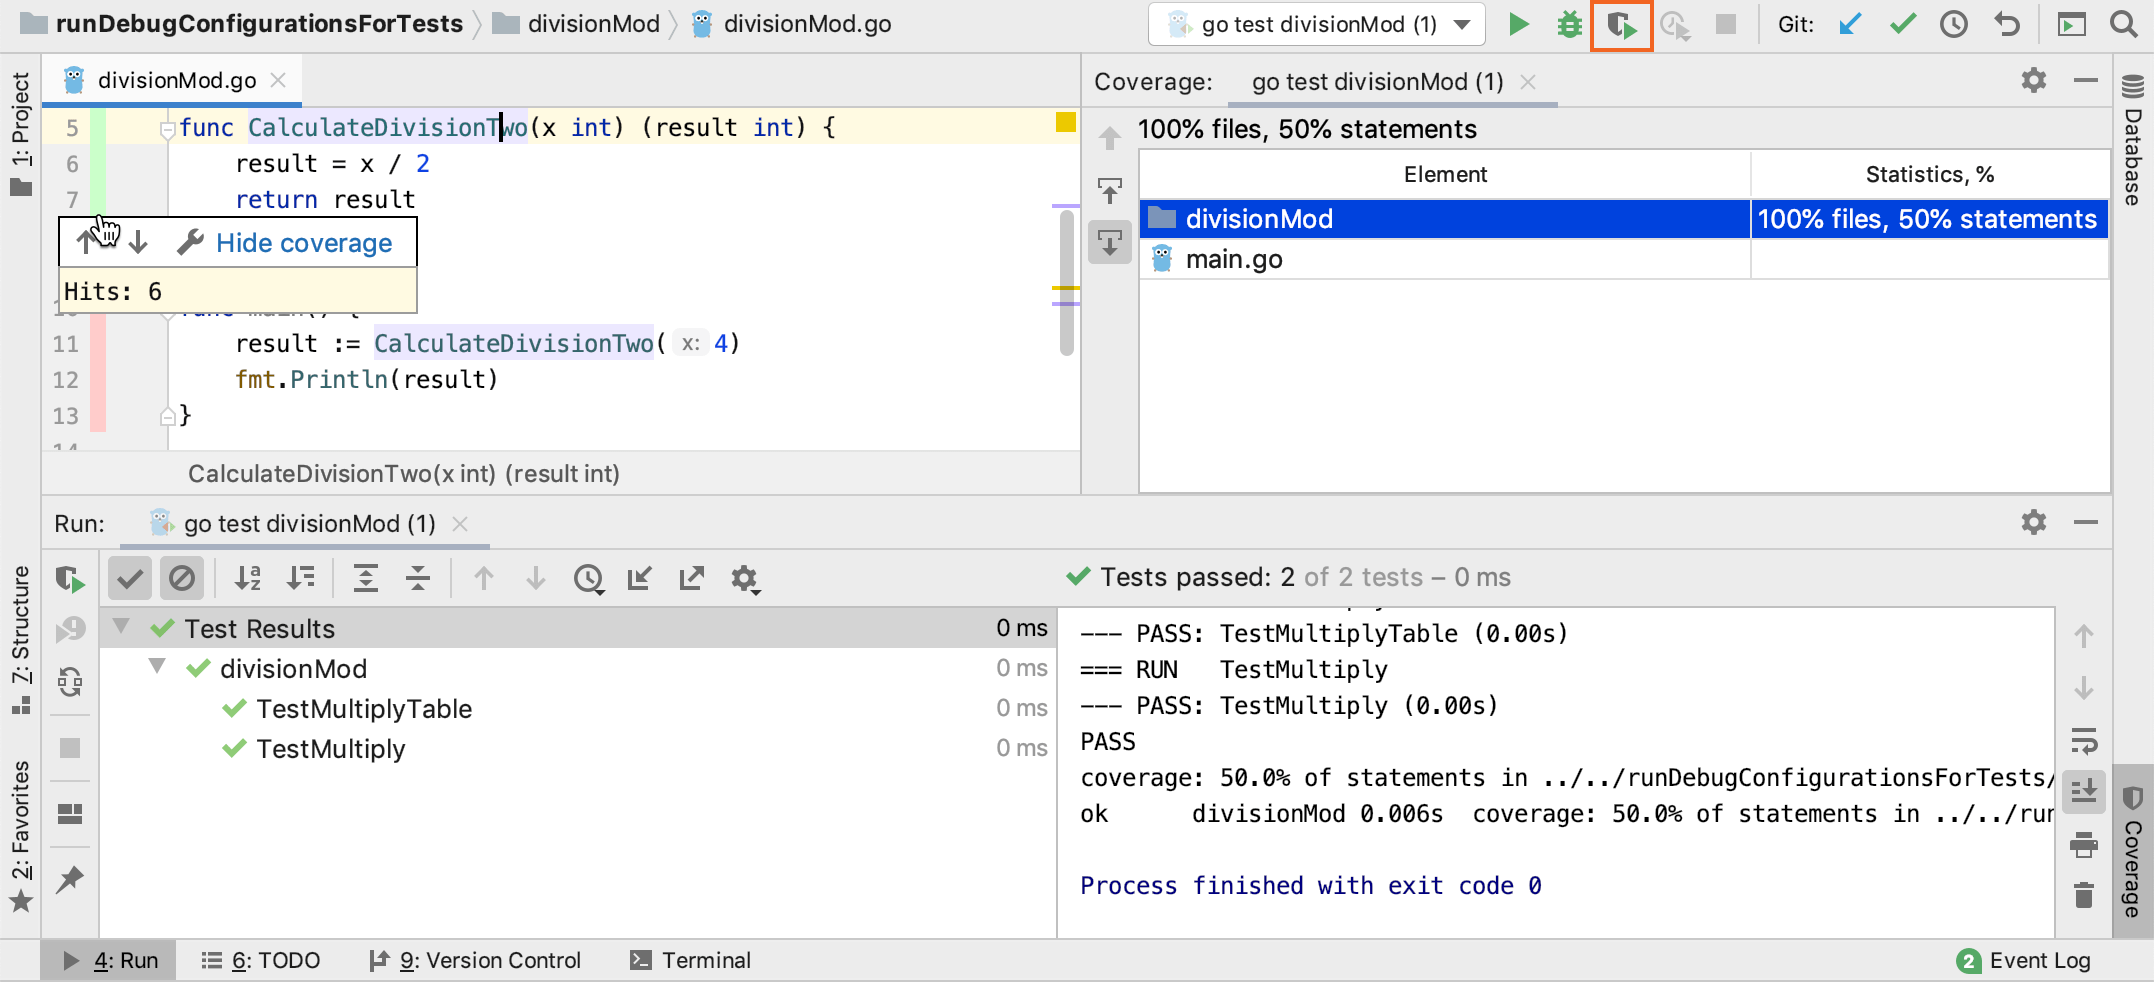Fold end marker at line 13
The image size is (2154, 982).
(167, 416)
